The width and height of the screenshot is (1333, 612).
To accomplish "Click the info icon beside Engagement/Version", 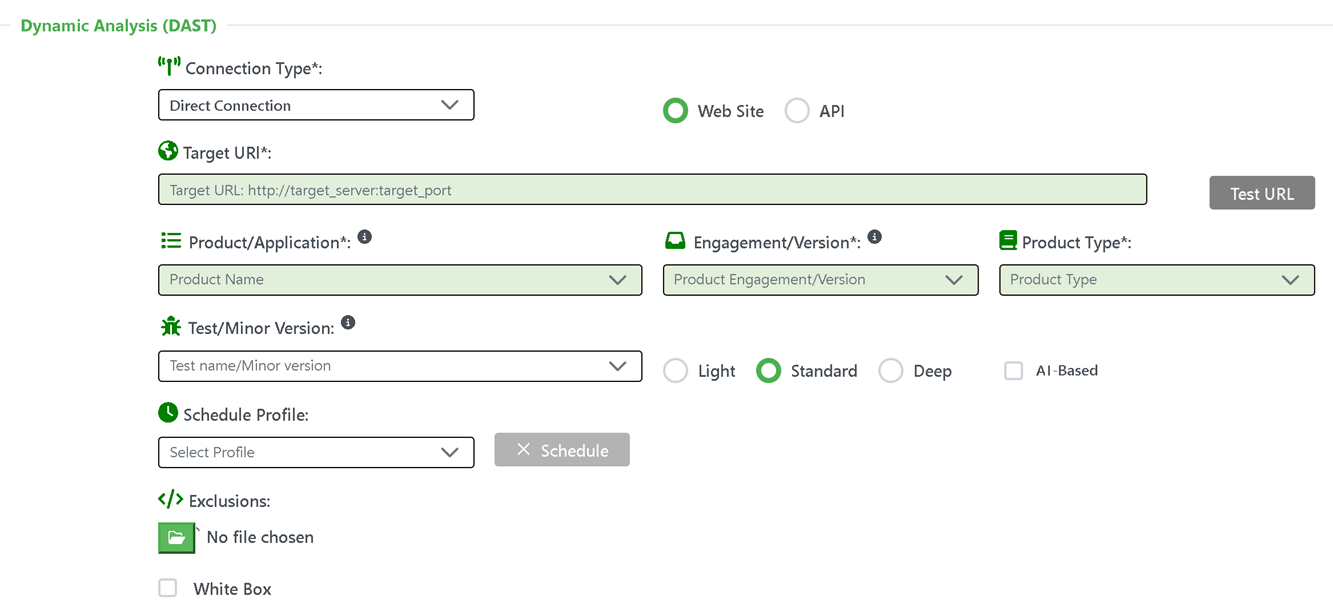I will (x=874, y=237).
